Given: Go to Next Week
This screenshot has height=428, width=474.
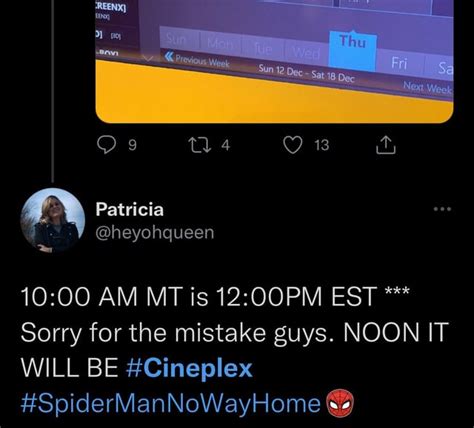Looking at the screenshot, I should tap(427, 88).
